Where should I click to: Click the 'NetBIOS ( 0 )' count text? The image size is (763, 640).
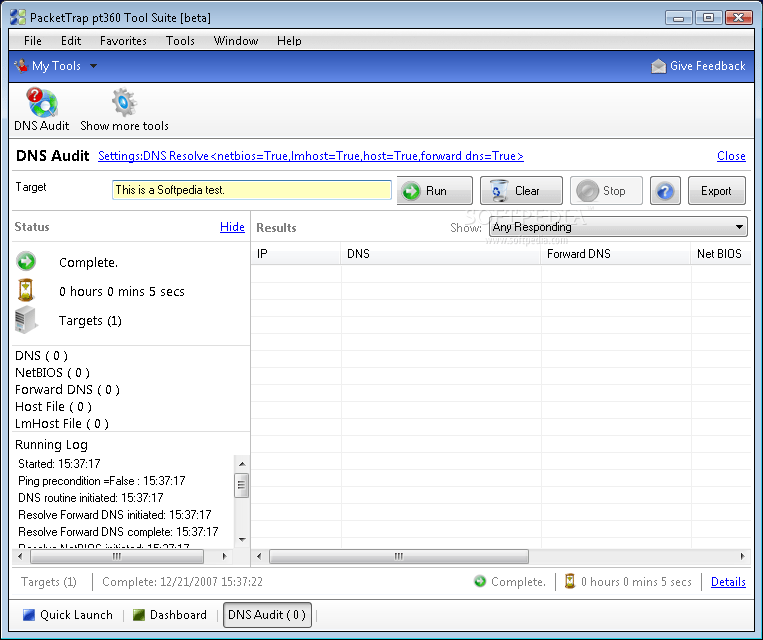(53, 372)
